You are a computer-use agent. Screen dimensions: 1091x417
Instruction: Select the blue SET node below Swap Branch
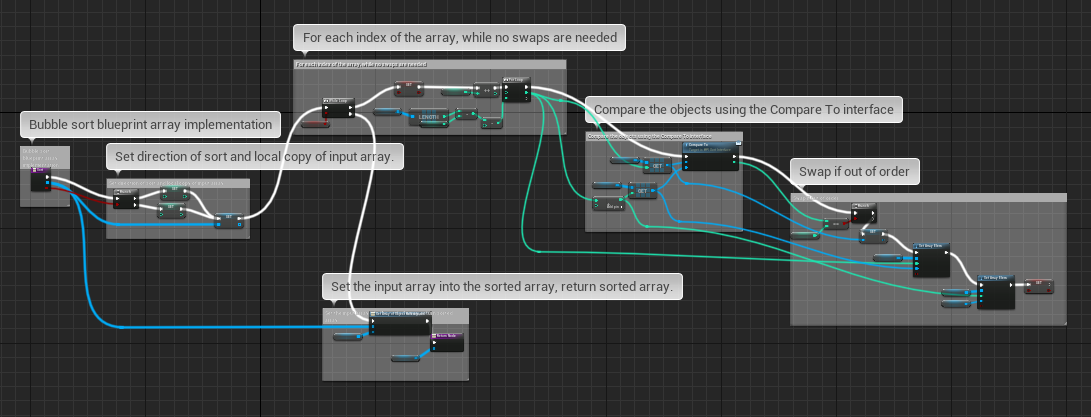coord(873,236)
